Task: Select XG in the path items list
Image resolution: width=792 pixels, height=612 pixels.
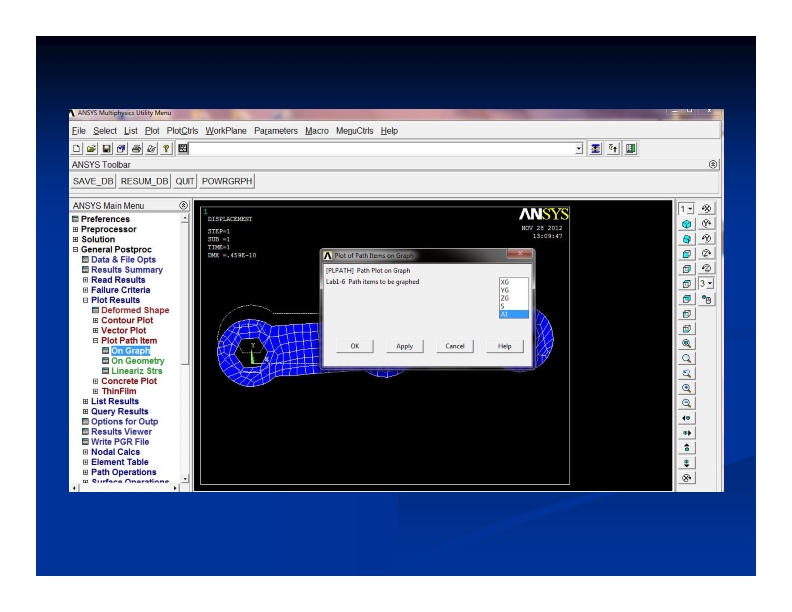Action: [x=513, y=282]
